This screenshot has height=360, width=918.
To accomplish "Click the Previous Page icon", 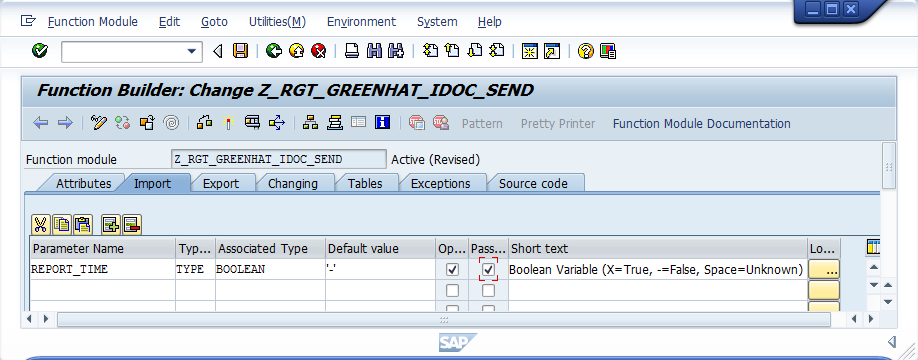I will pyautogui.click(x=452, y=51).
